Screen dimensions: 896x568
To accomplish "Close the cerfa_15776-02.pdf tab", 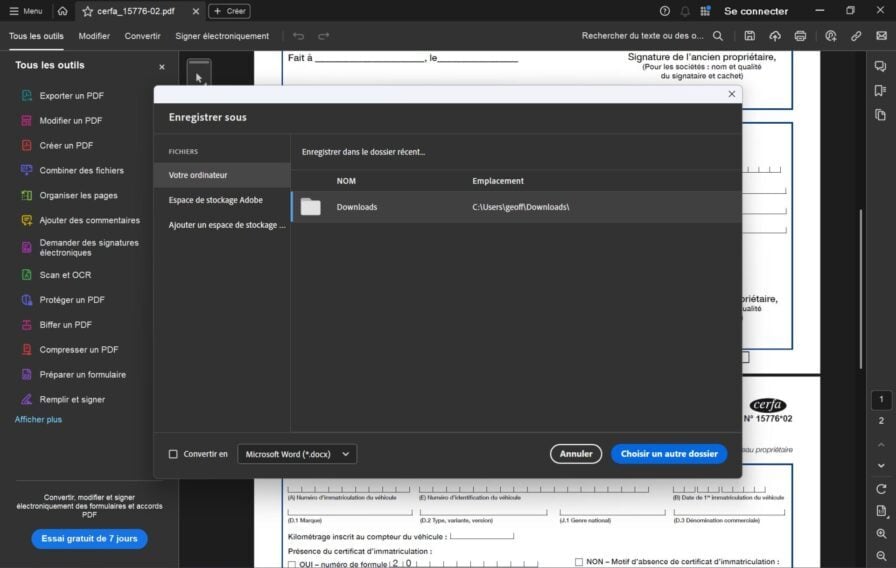I will click(x=195, y=11).
